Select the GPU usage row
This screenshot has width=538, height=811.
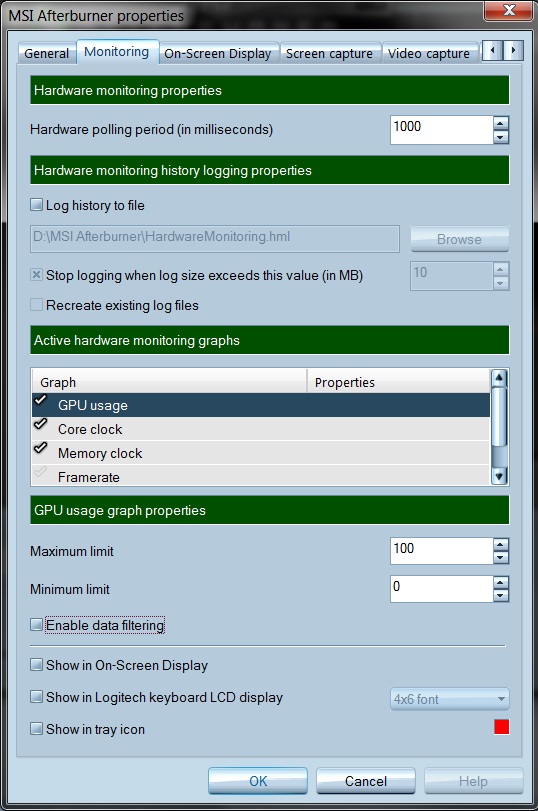[x=261, y=405]
